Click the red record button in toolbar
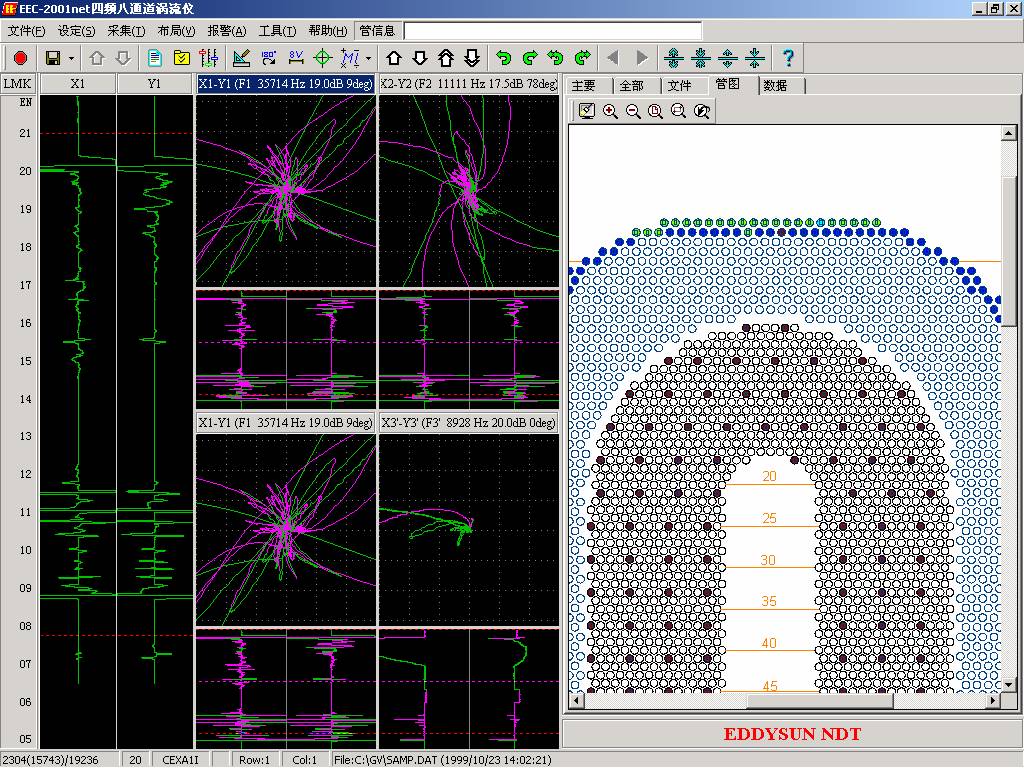This screenshot has width=1024, height=768. [x=20, y=58]
